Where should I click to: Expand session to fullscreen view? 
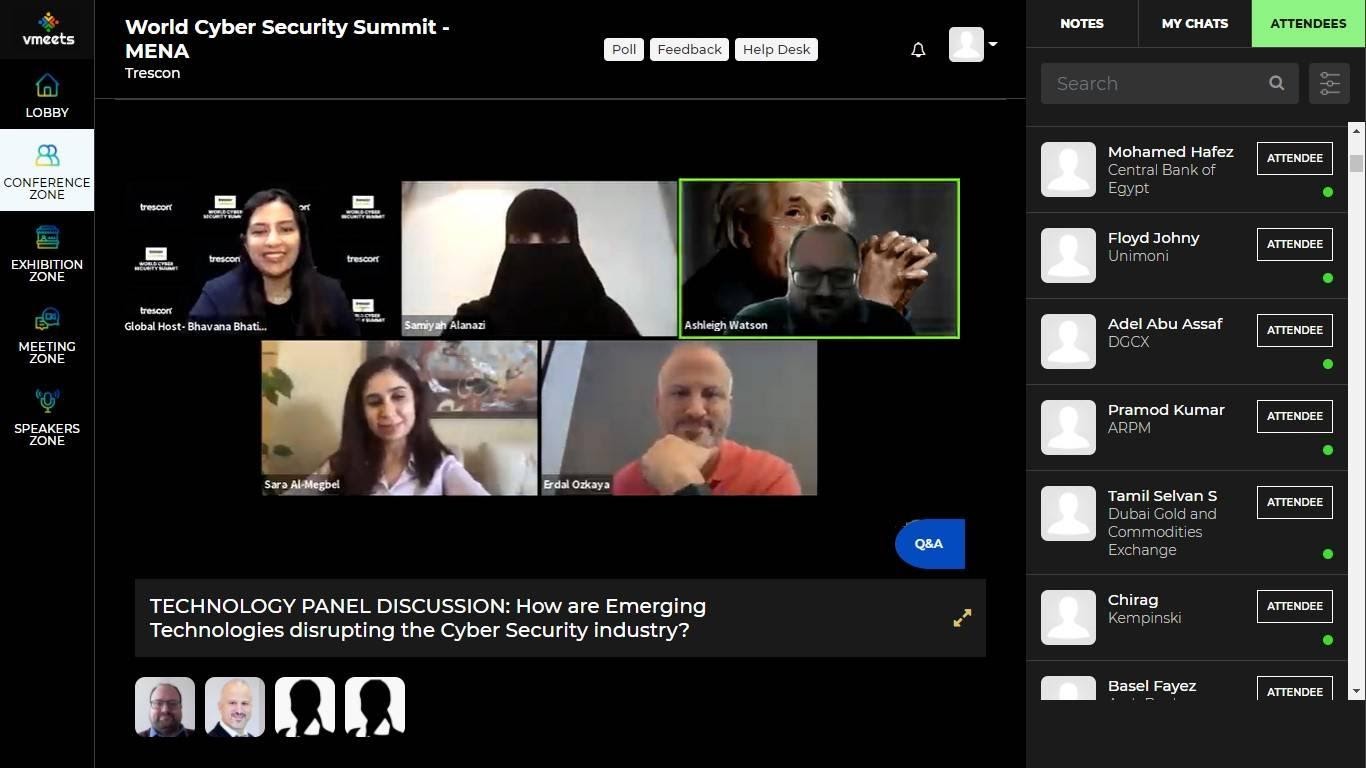coord(962,618)
